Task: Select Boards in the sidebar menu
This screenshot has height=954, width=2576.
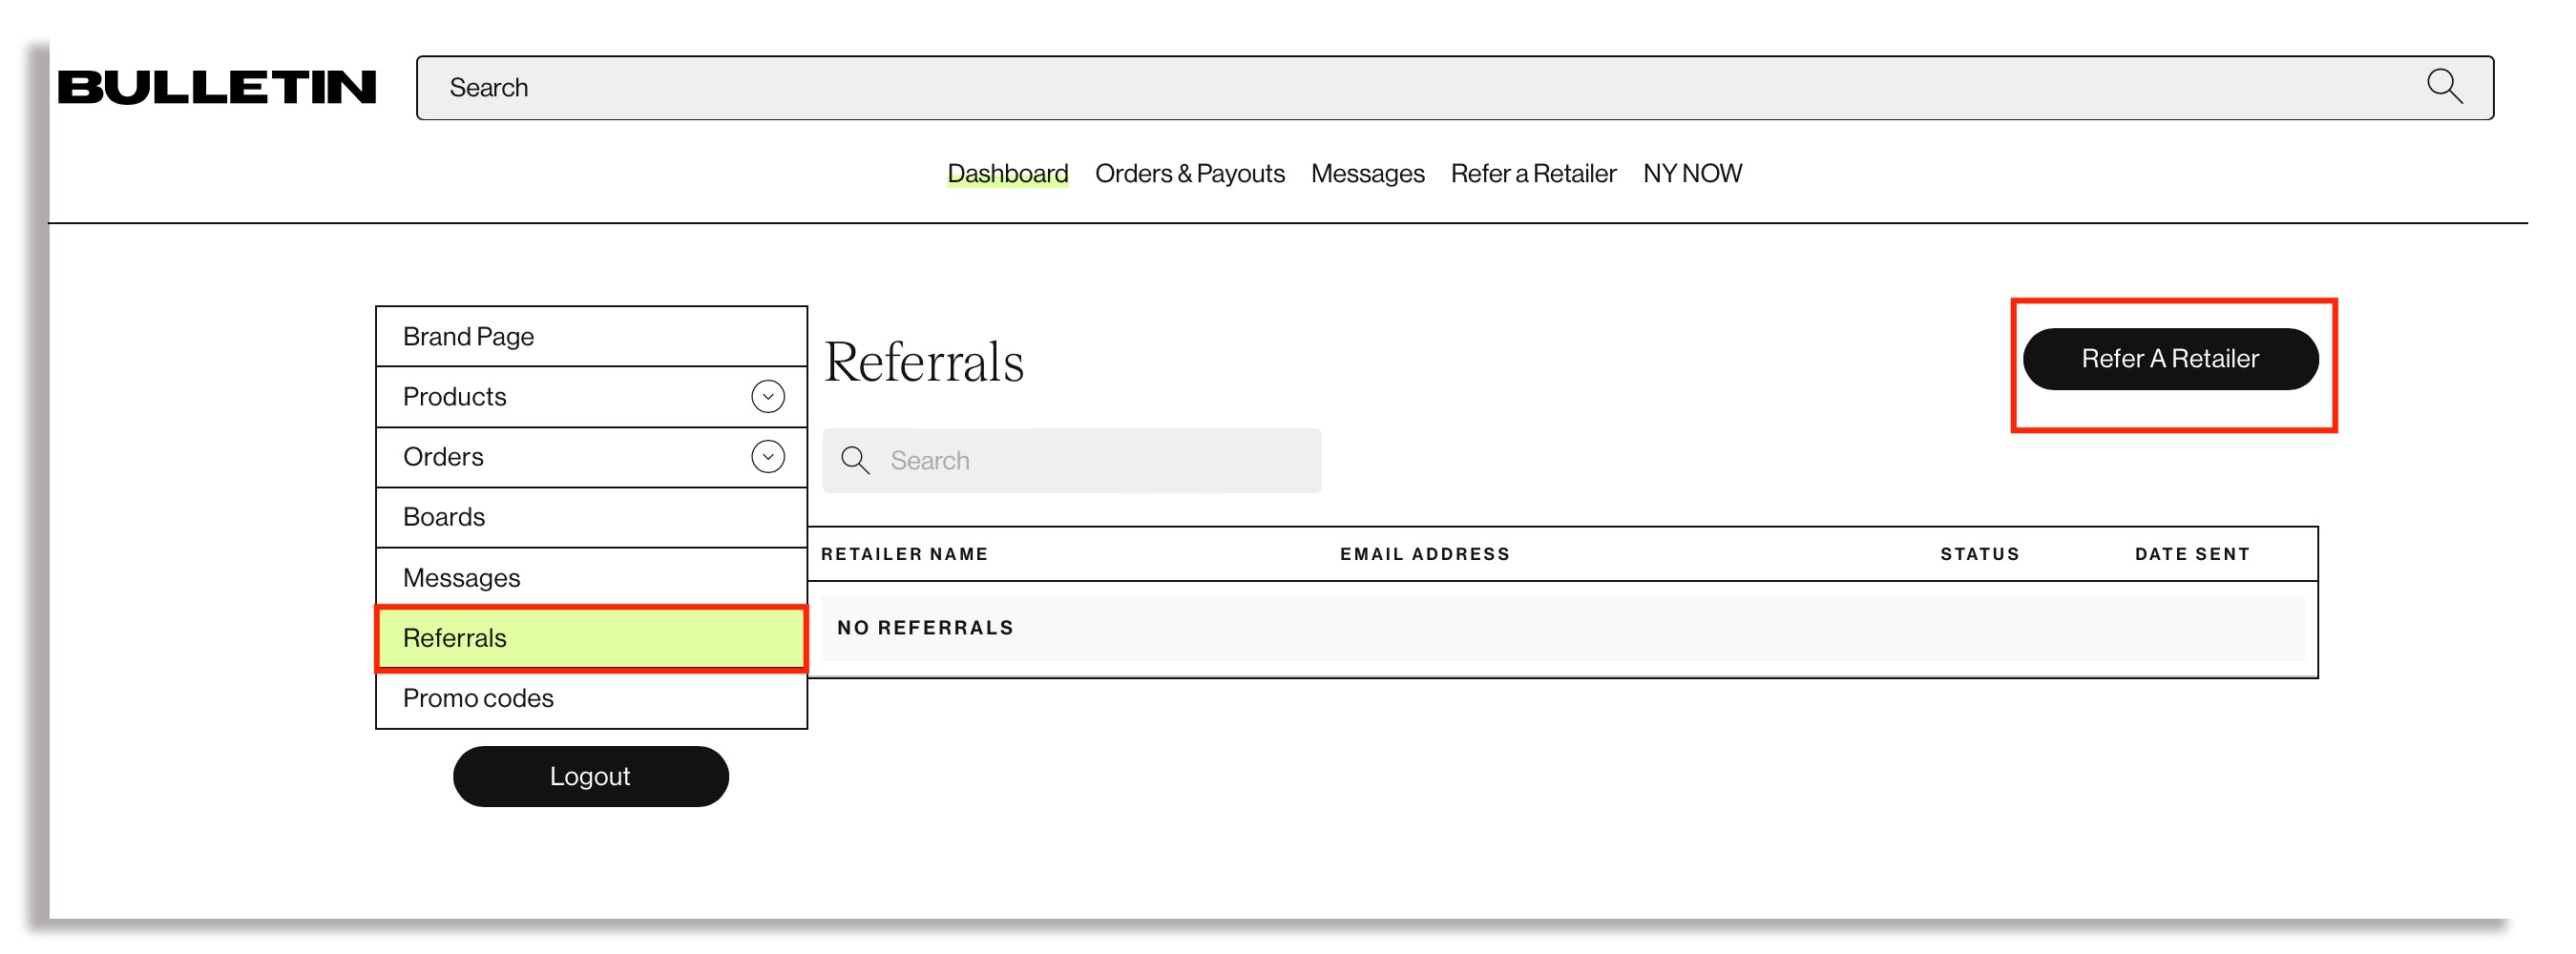Action: pyautogui.click(x=444, y=517)
